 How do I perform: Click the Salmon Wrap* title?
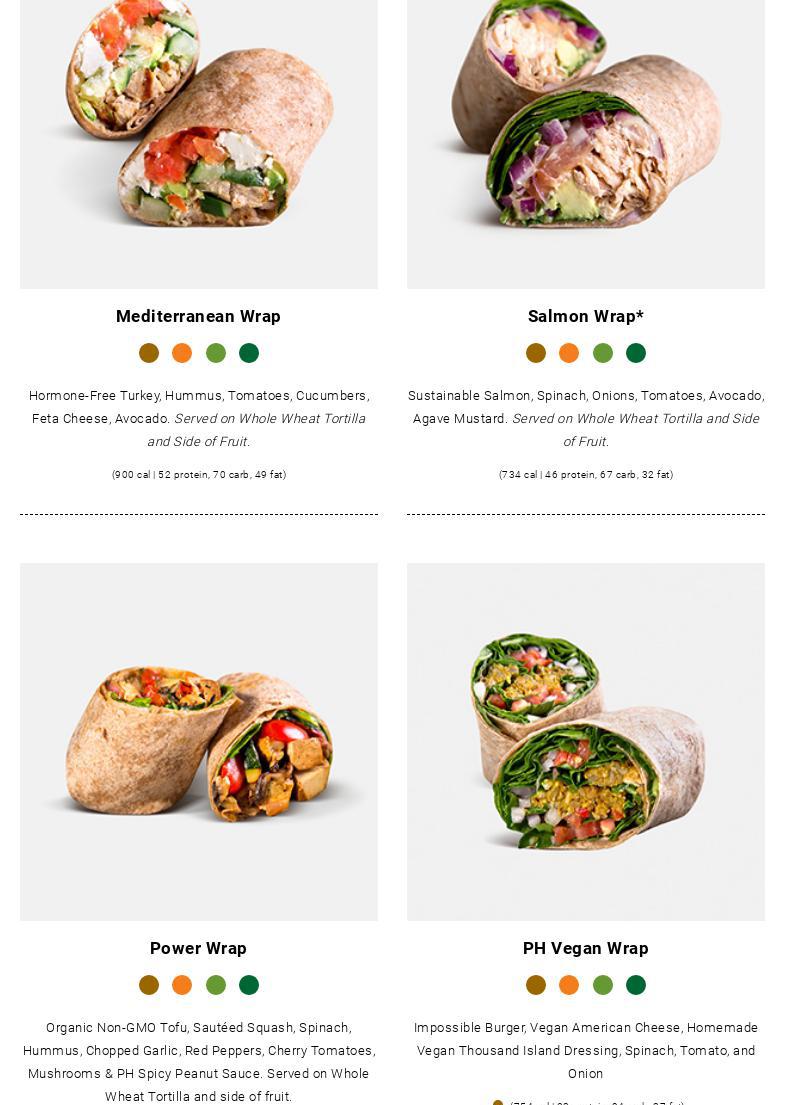(x=586, y=316)
